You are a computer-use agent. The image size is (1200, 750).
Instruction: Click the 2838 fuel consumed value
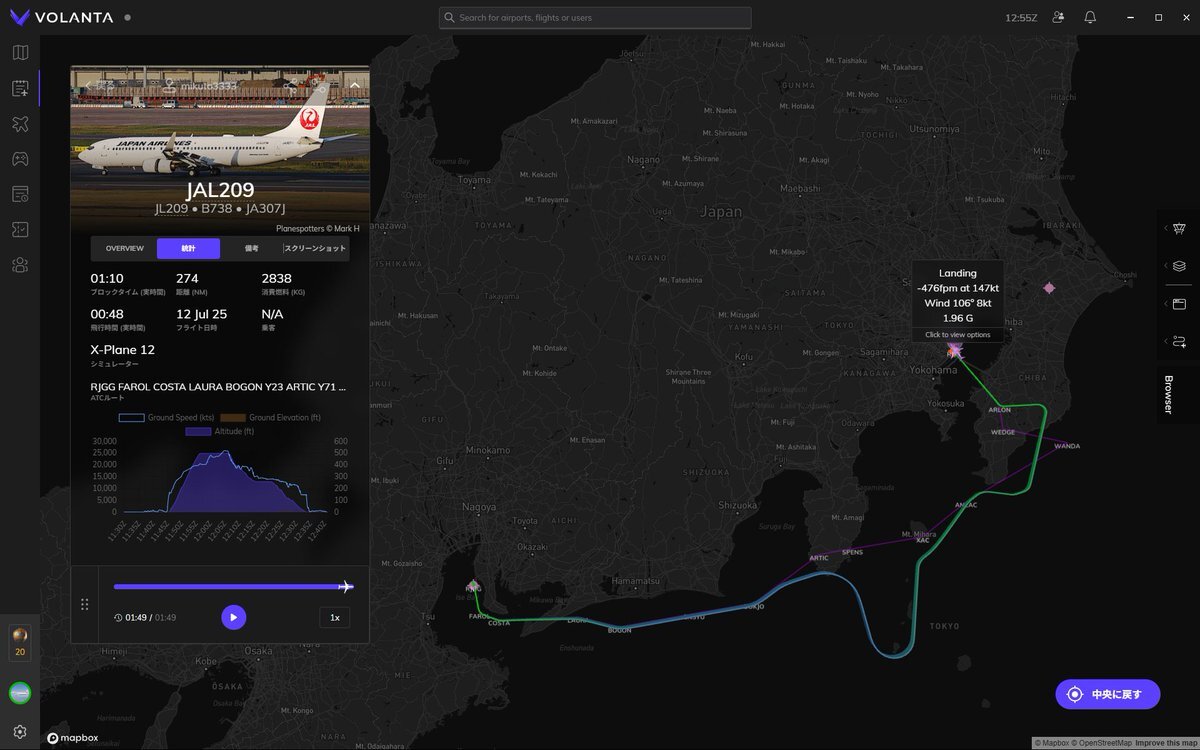click(x=276, y=279)
